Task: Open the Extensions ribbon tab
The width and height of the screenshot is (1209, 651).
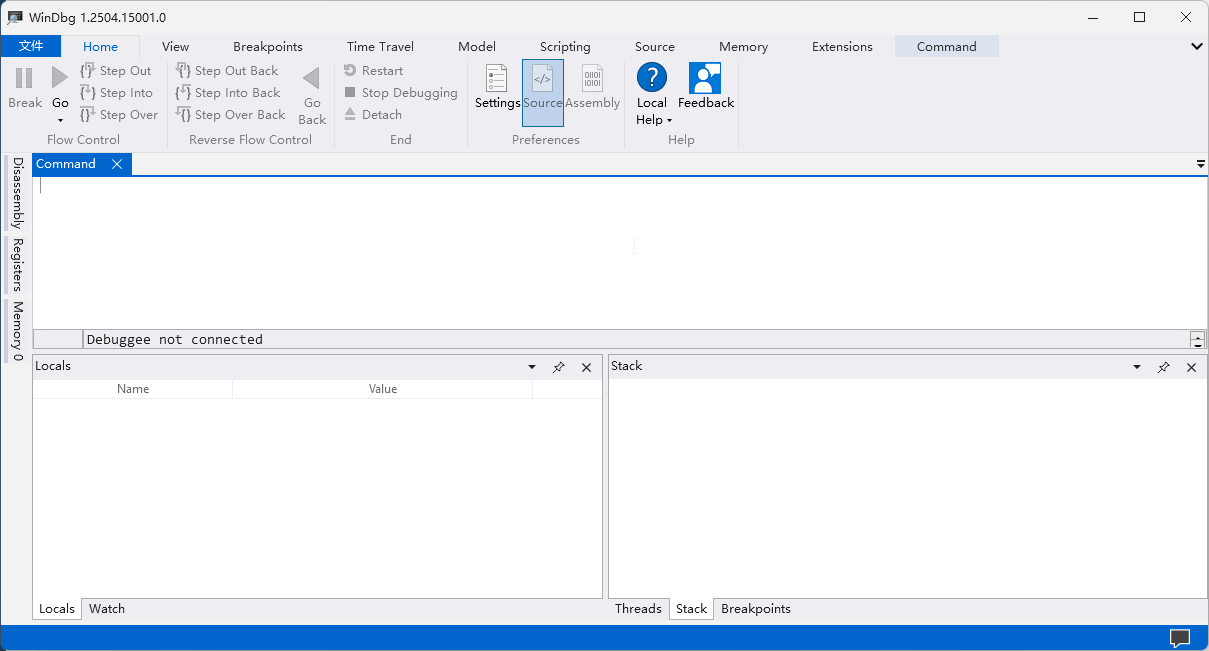Action: pos(842,46)
